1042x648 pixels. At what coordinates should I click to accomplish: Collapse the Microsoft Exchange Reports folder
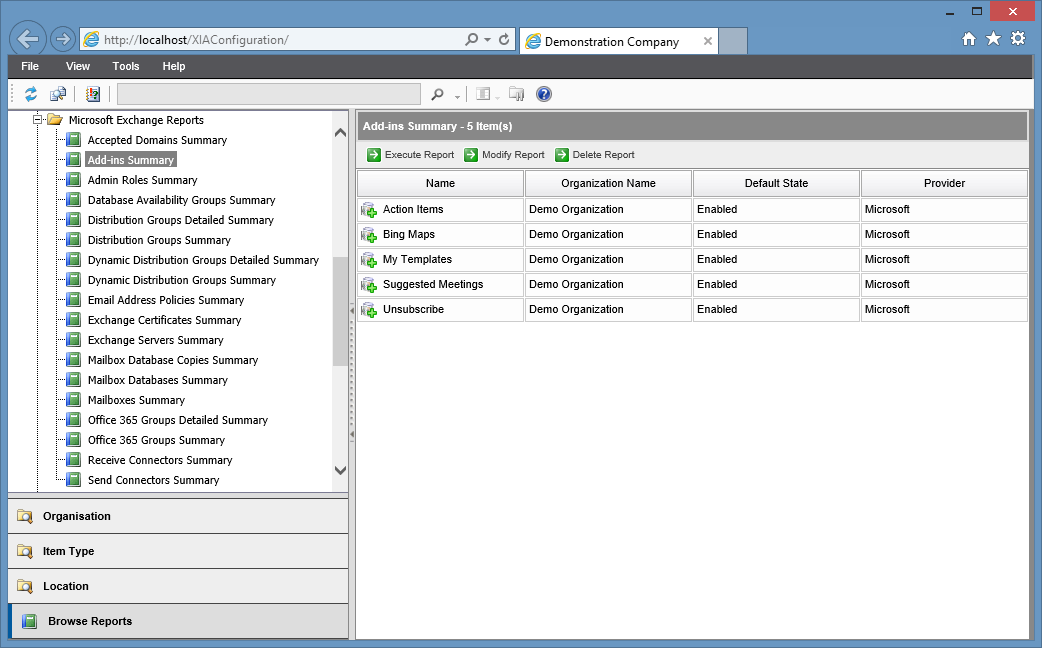38,120
